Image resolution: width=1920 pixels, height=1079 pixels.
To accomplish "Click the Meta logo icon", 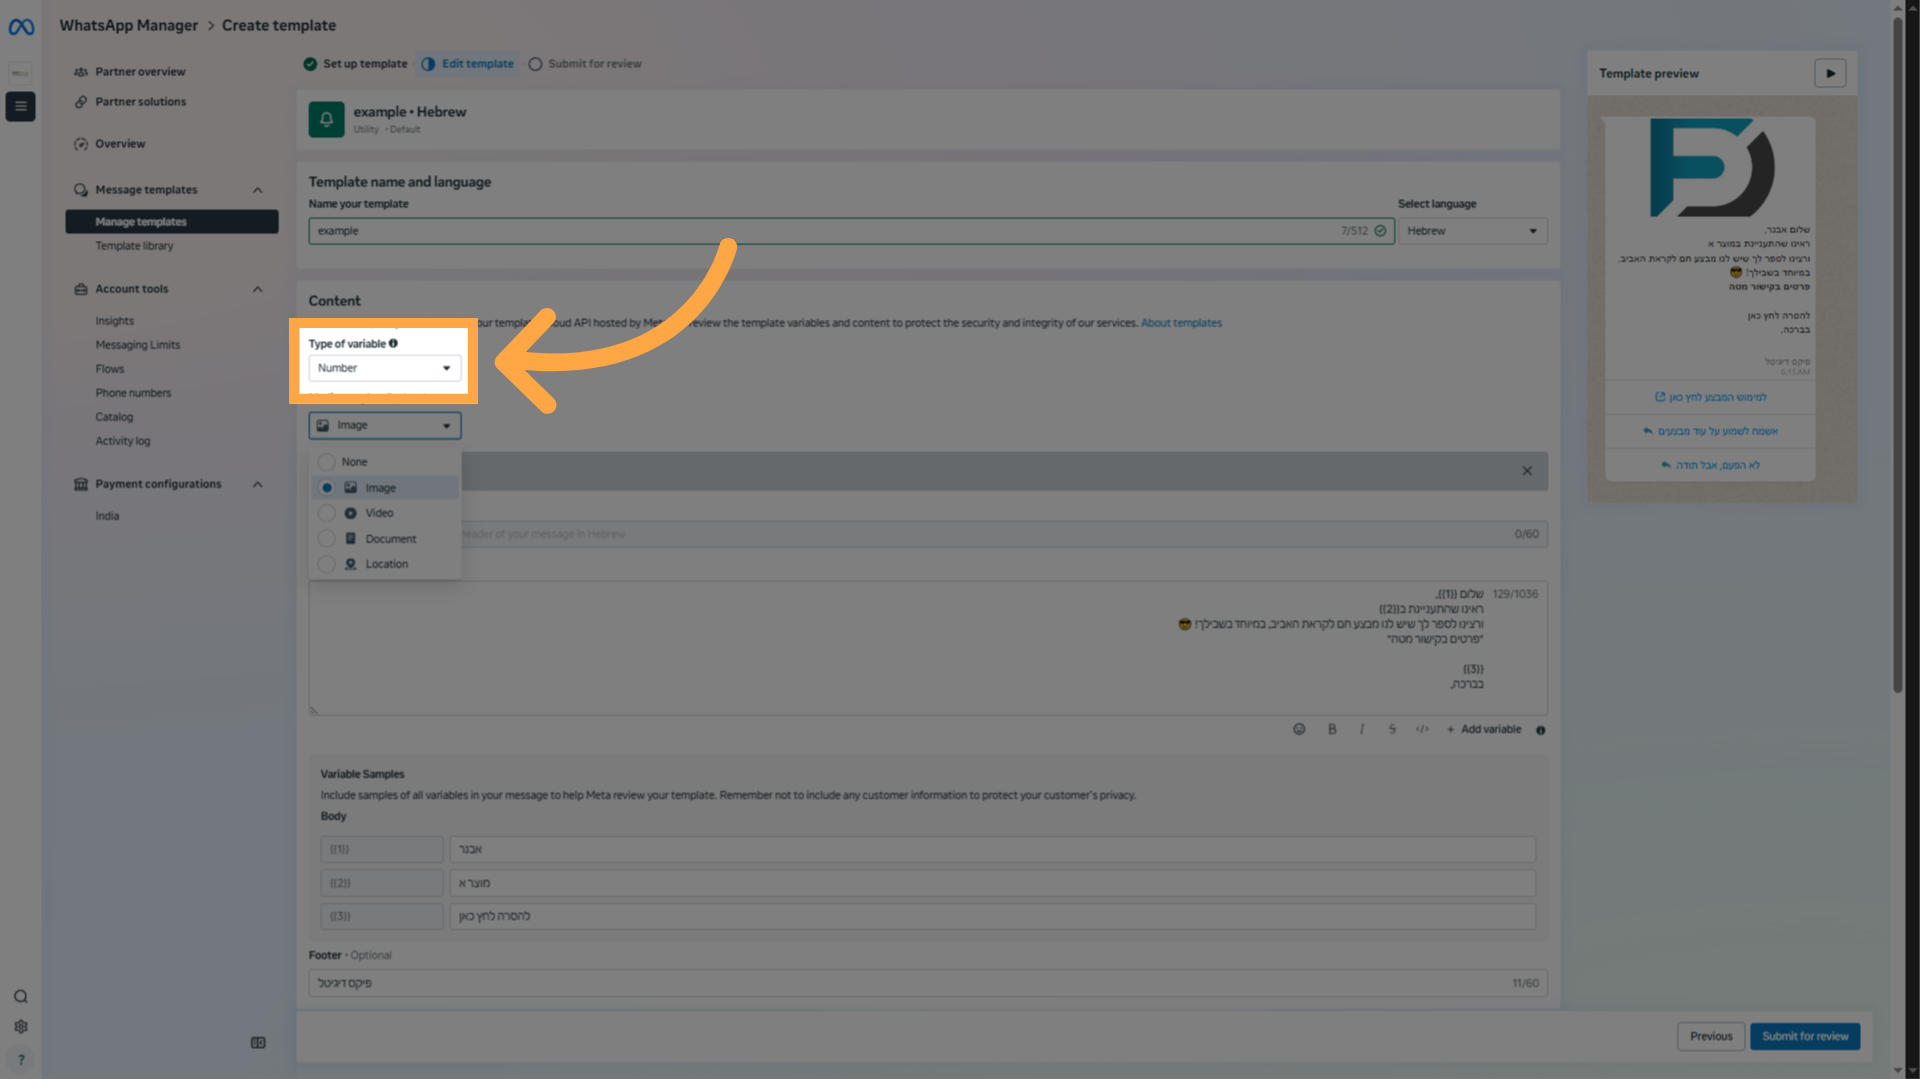I will [x=21, y=27].
